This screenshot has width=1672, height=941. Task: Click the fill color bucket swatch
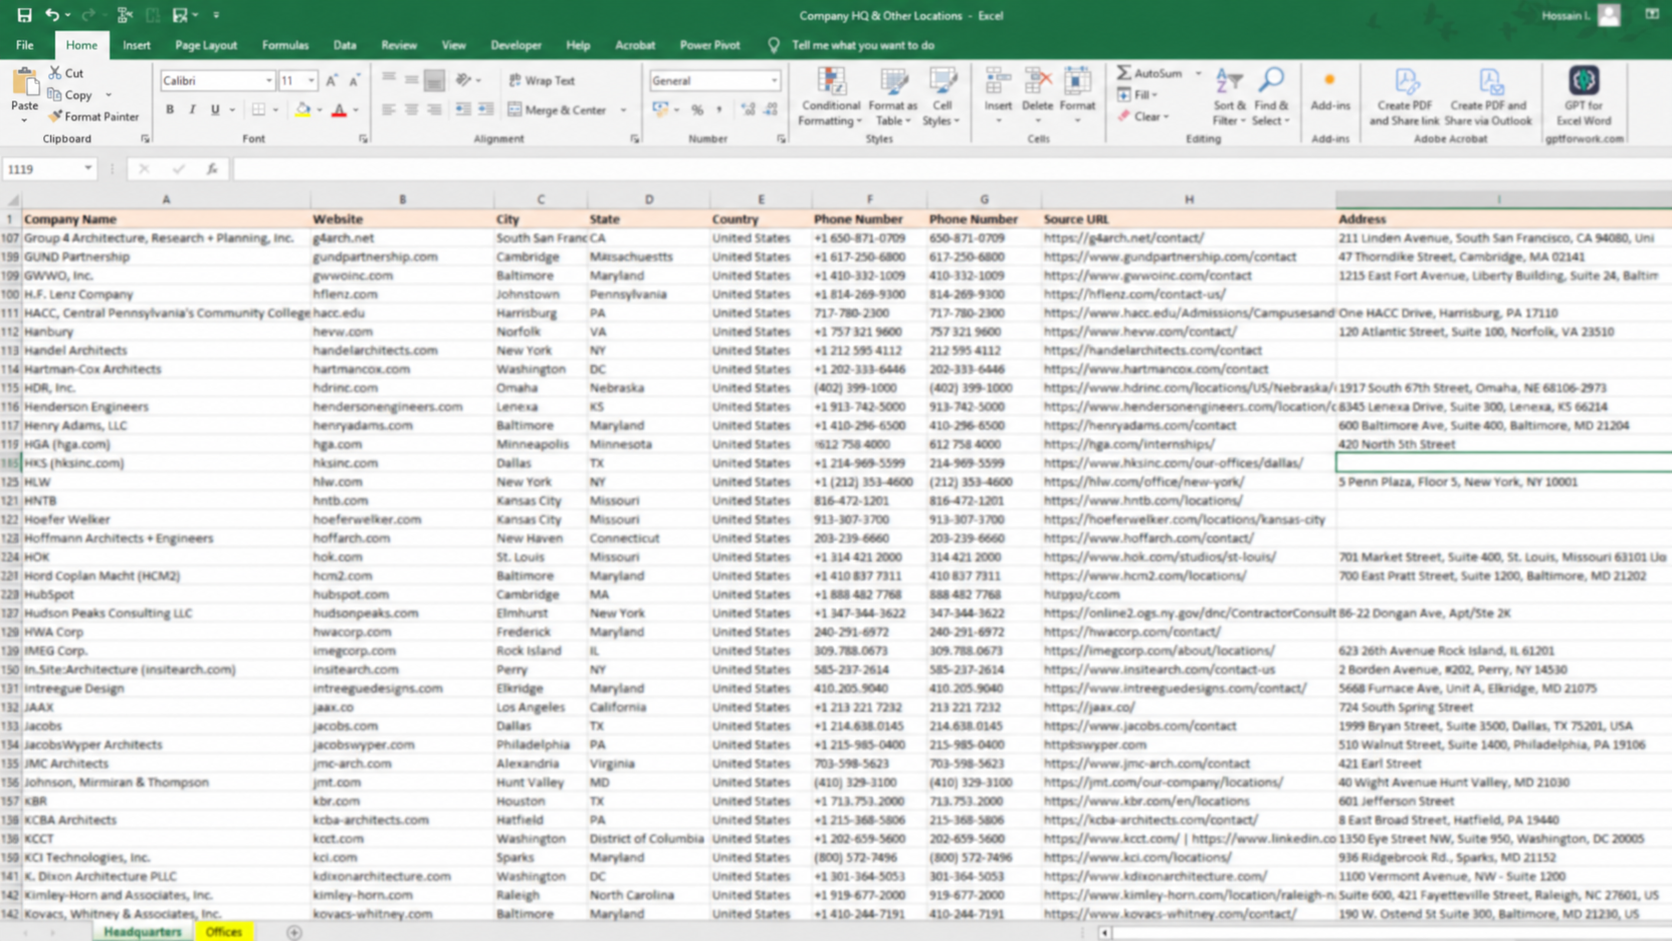click(x=302, y=110)
